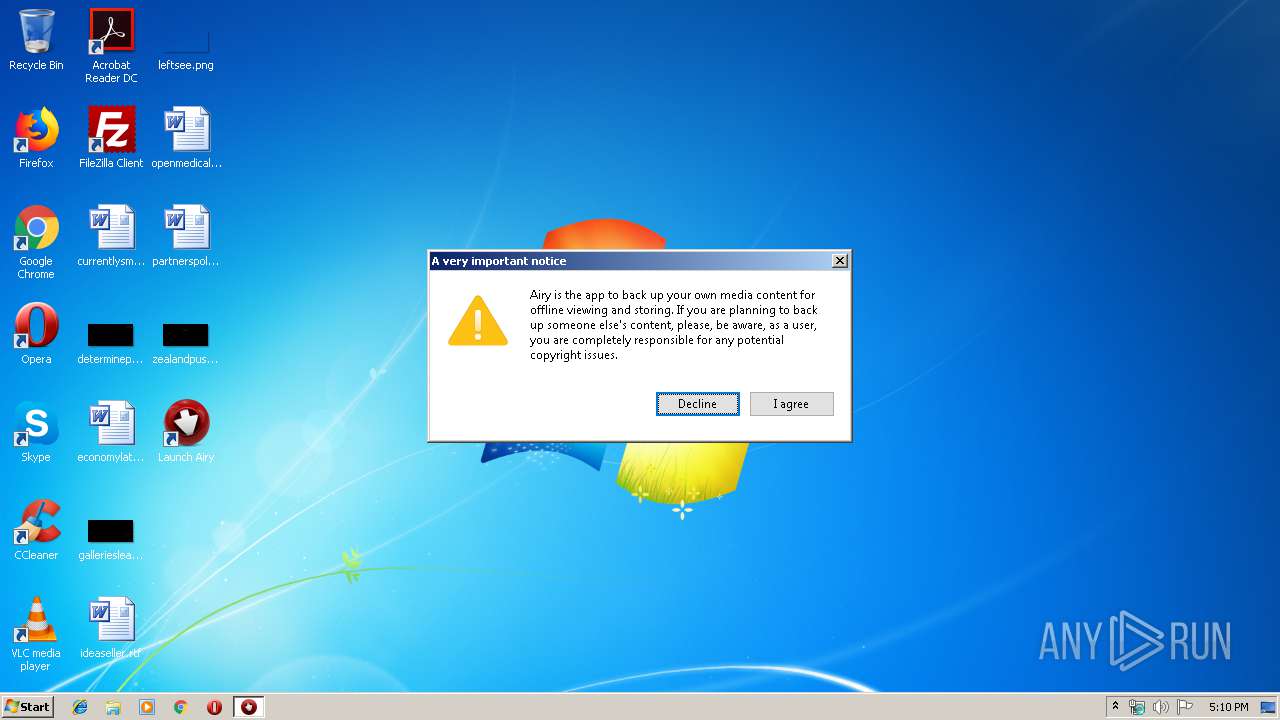Image resolution: width=1280 pixels, height=720 pixels.
Task: Open Windows Explorer from taskbar
Action: (x=113, y=707)
